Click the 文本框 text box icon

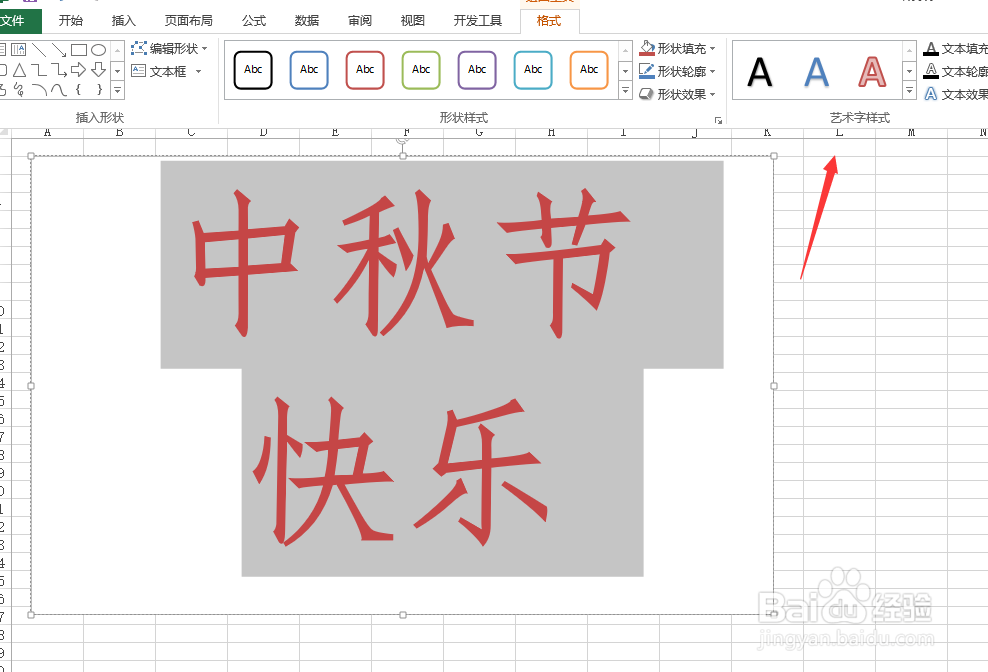coord(139,71)
